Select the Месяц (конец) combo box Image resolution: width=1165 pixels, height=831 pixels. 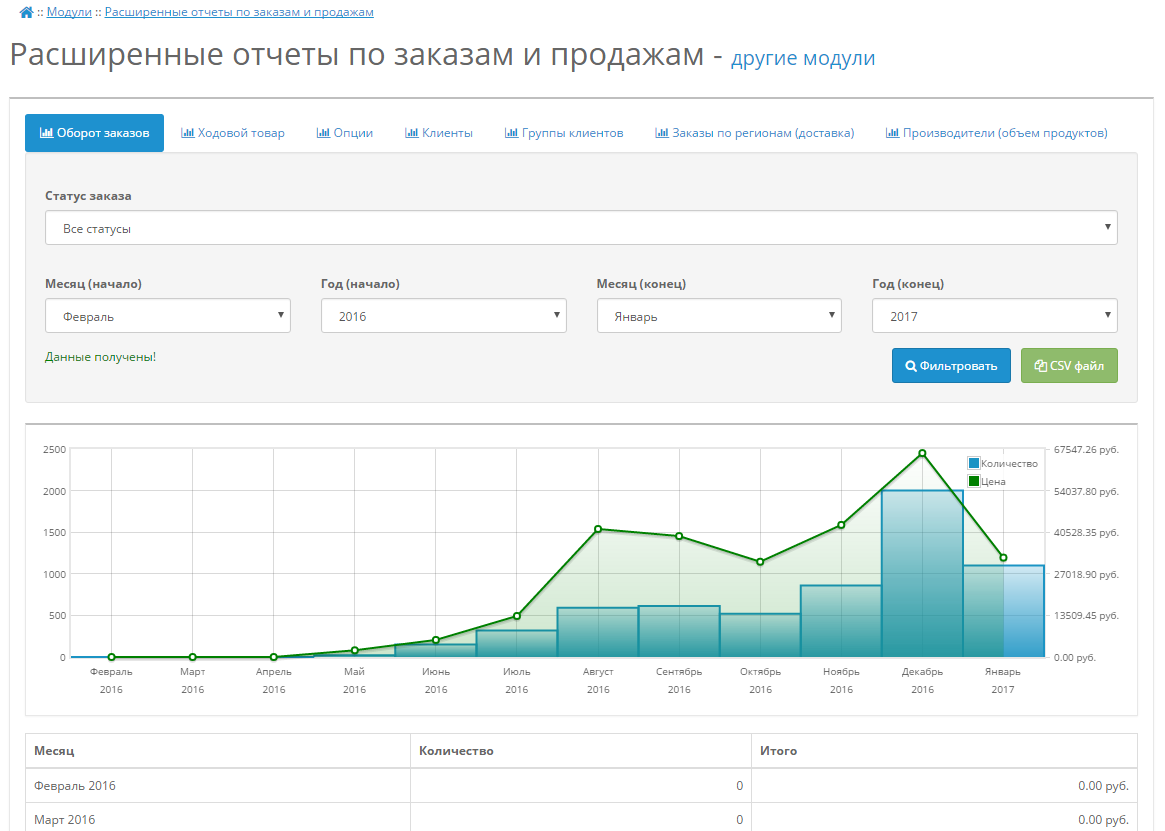[x=718, y=316]
